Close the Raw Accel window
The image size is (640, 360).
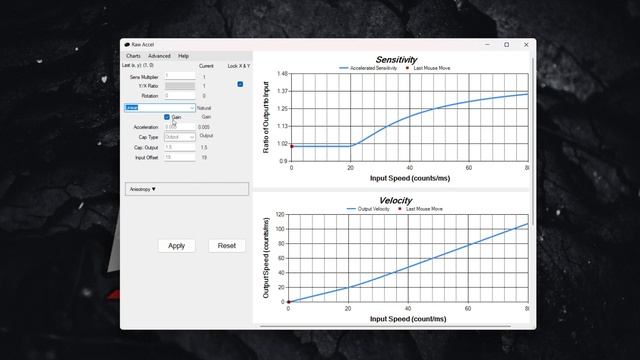point(526,44)
